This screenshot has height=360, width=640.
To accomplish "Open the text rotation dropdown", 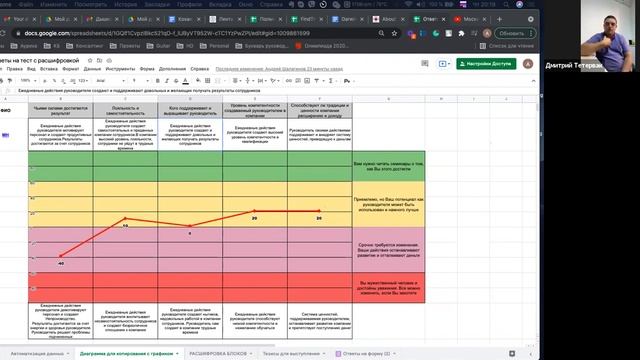I will 274,81.
